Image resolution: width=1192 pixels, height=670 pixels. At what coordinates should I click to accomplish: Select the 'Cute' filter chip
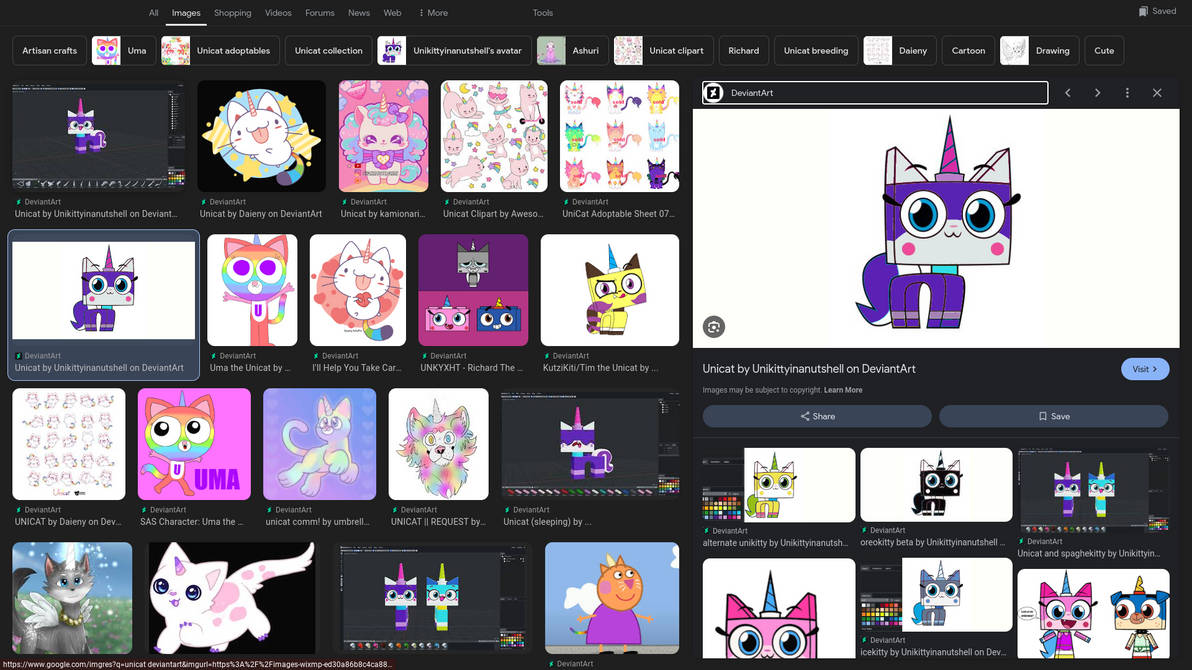click(x=1103, y=50)
